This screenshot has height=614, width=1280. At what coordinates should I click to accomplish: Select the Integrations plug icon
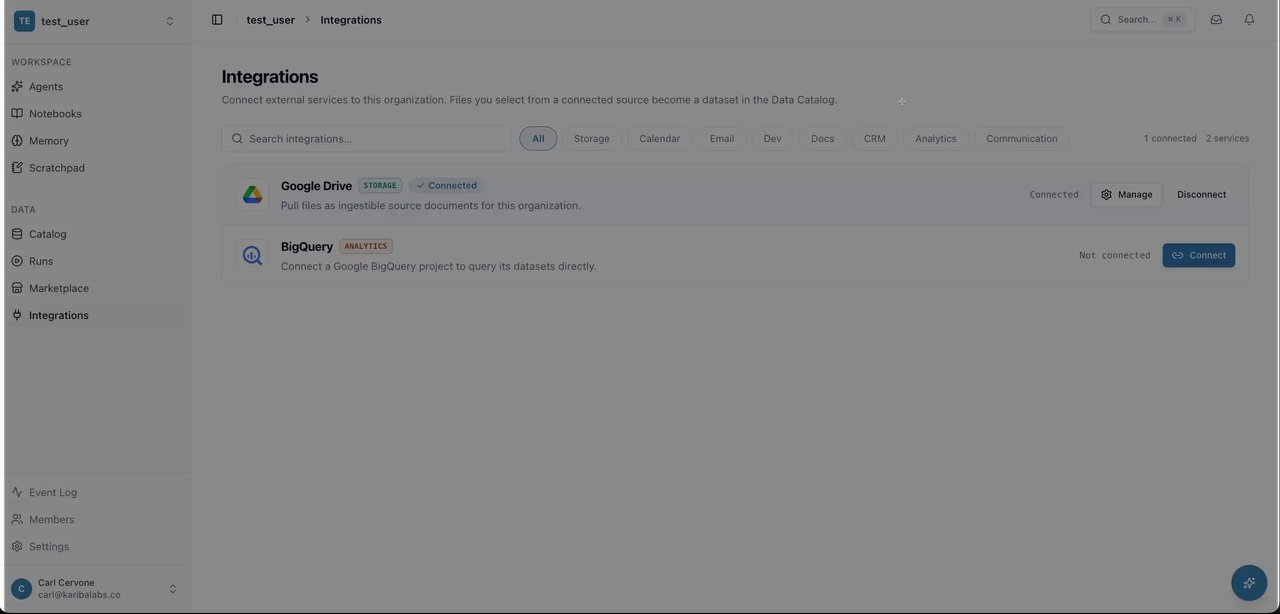[17, 315]
